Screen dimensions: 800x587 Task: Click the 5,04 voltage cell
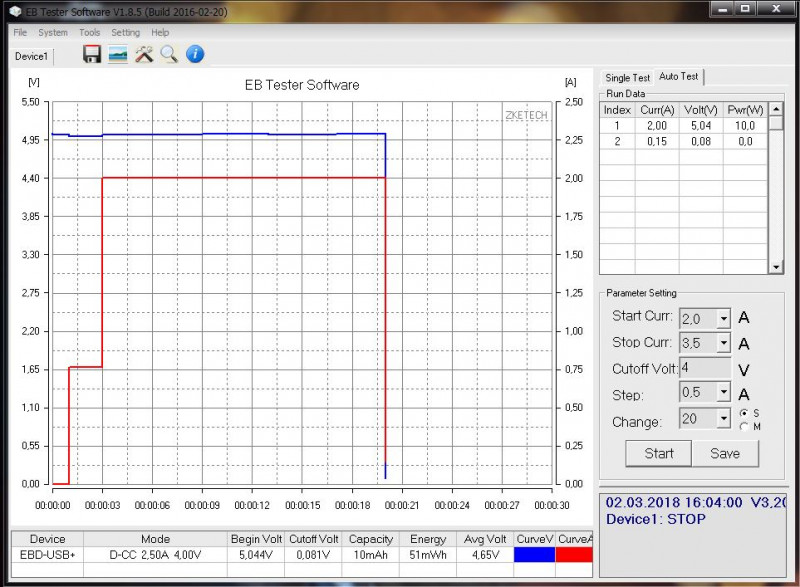pyautogui.click(x=701, y=125)
